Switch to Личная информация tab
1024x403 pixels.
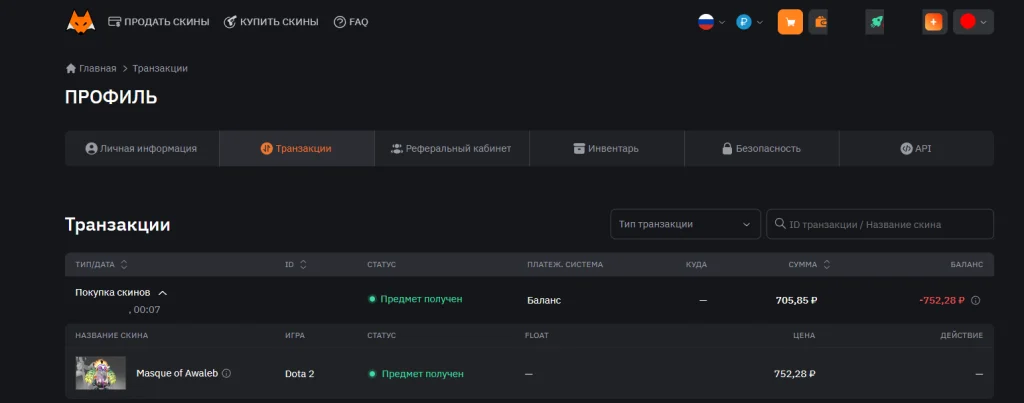(x=142, y=148)
